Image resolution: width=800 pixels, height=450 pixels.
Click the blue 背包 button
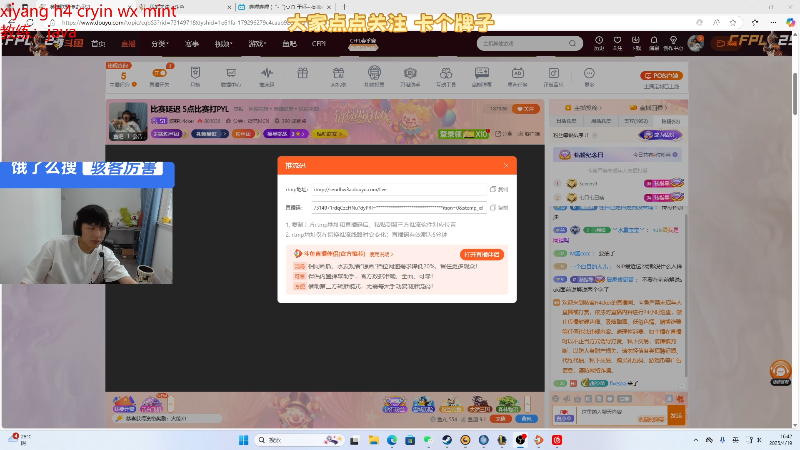pyautogui.click(x=526, y=419)
